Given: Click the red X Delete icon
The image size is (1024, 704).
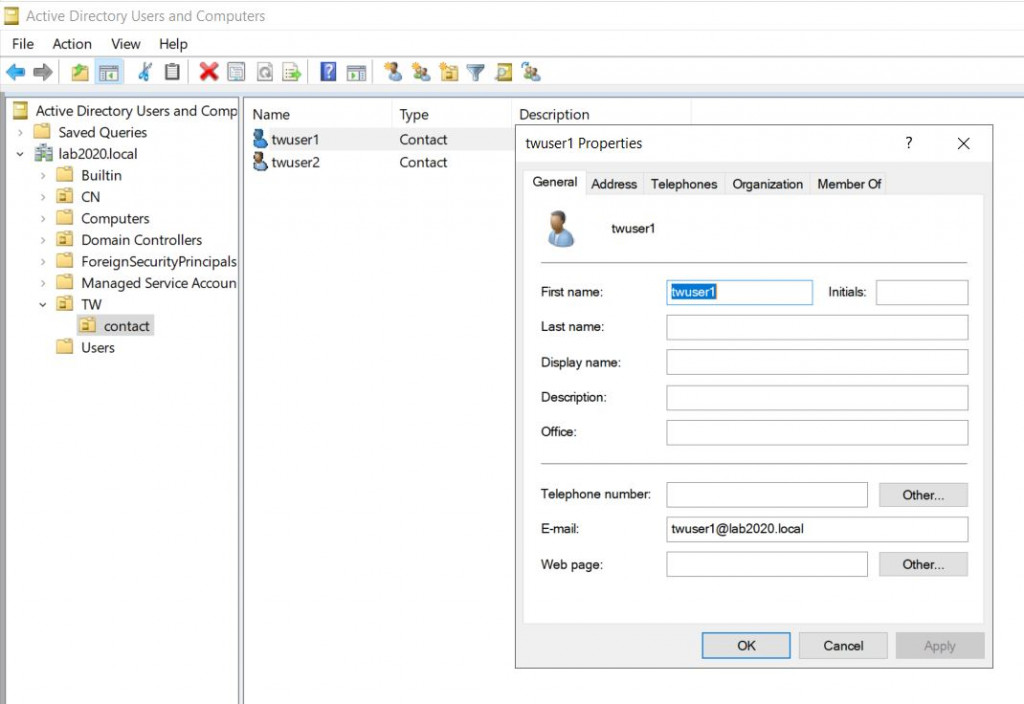Looking at the screenshot, I should pos(208,72).
